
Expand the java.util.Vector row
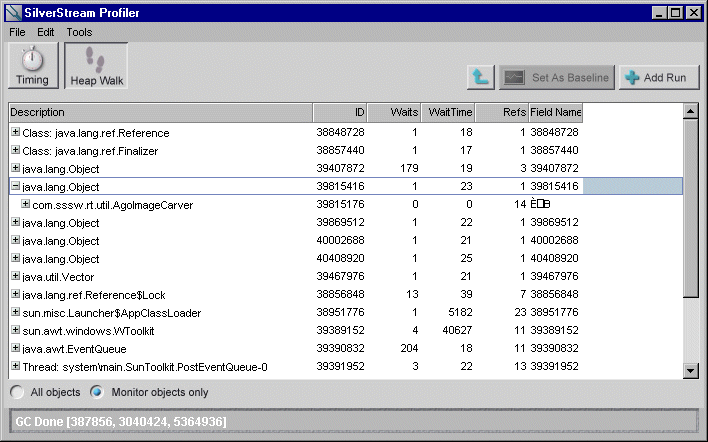(x=15, y=276)
